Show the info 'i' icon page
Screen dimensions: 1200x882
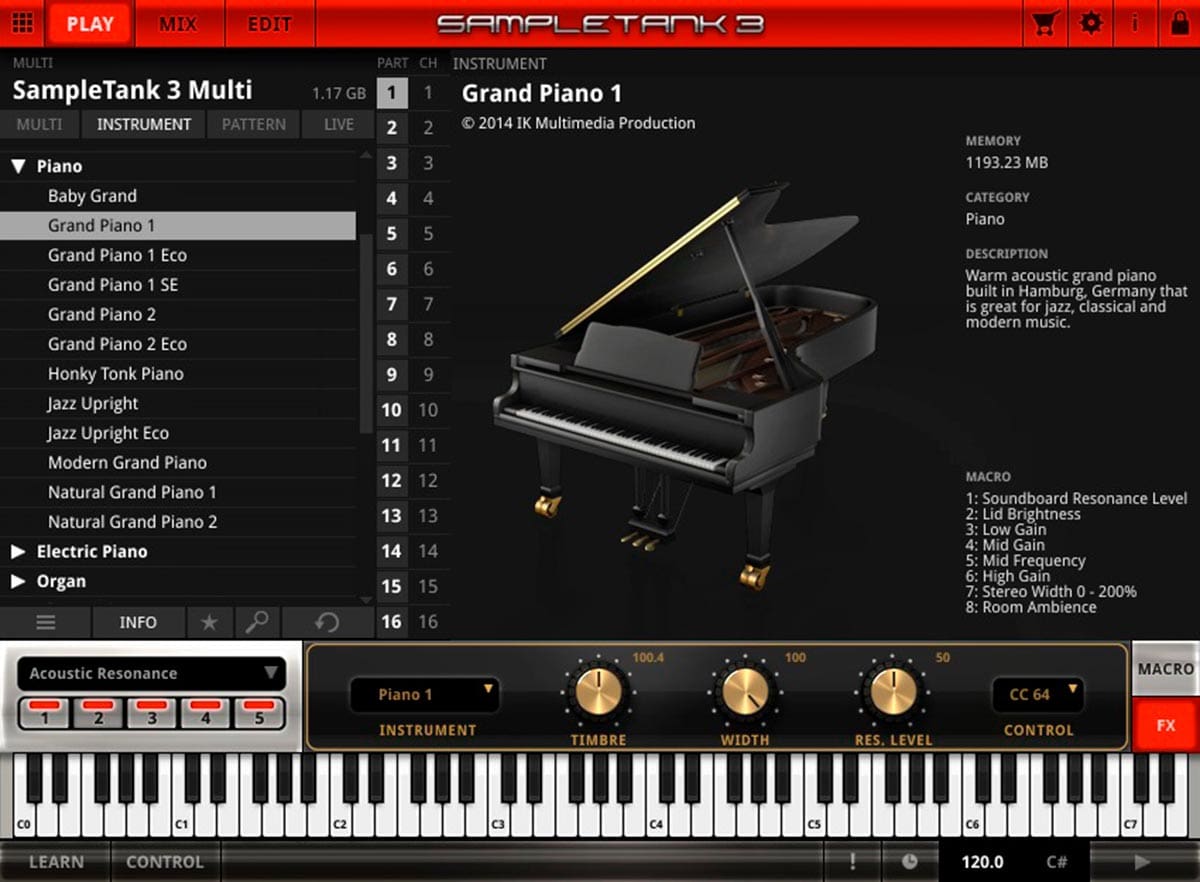(x=1135, y=23)
